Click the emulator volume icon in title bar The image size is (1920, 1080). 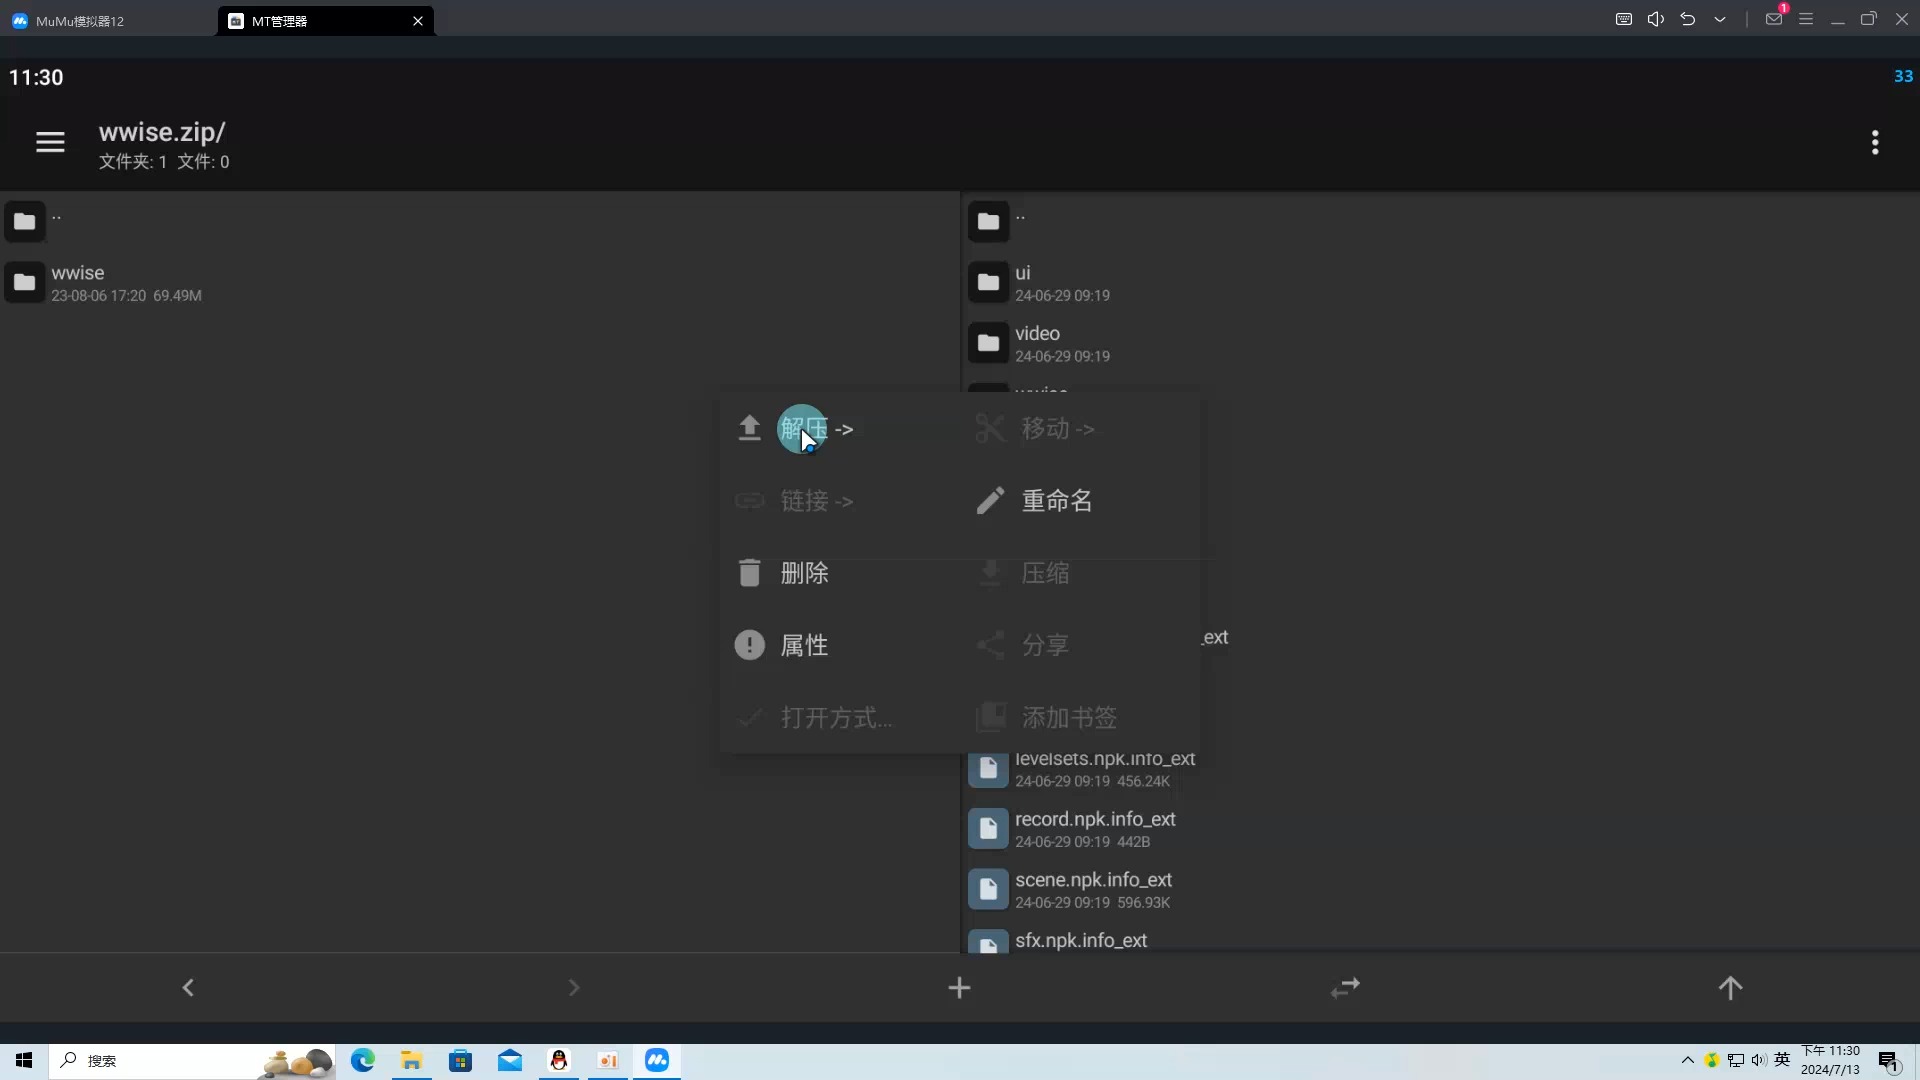[1656, 19]
